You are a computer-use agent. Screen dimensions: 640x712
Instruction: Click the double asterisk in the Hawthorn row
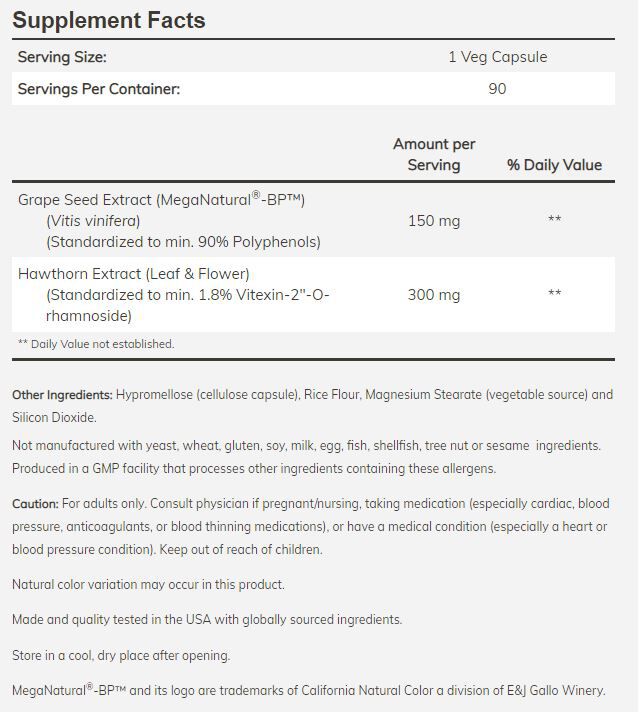(x=554, y=295)
